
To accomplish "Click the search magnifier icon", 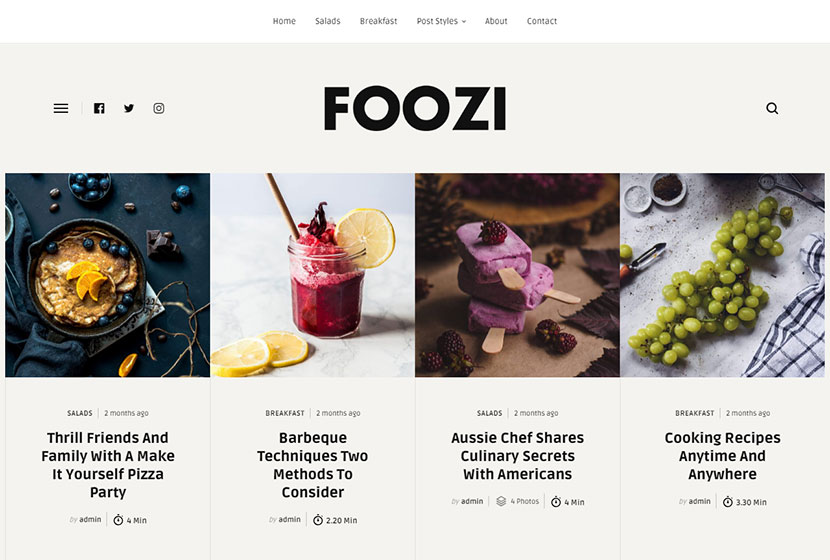I will (772, 109).
